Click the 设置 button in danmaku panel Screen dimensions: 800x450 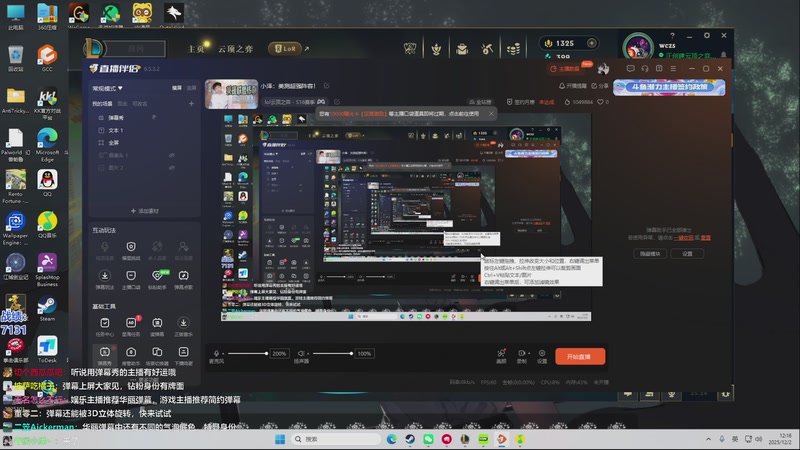688,254
